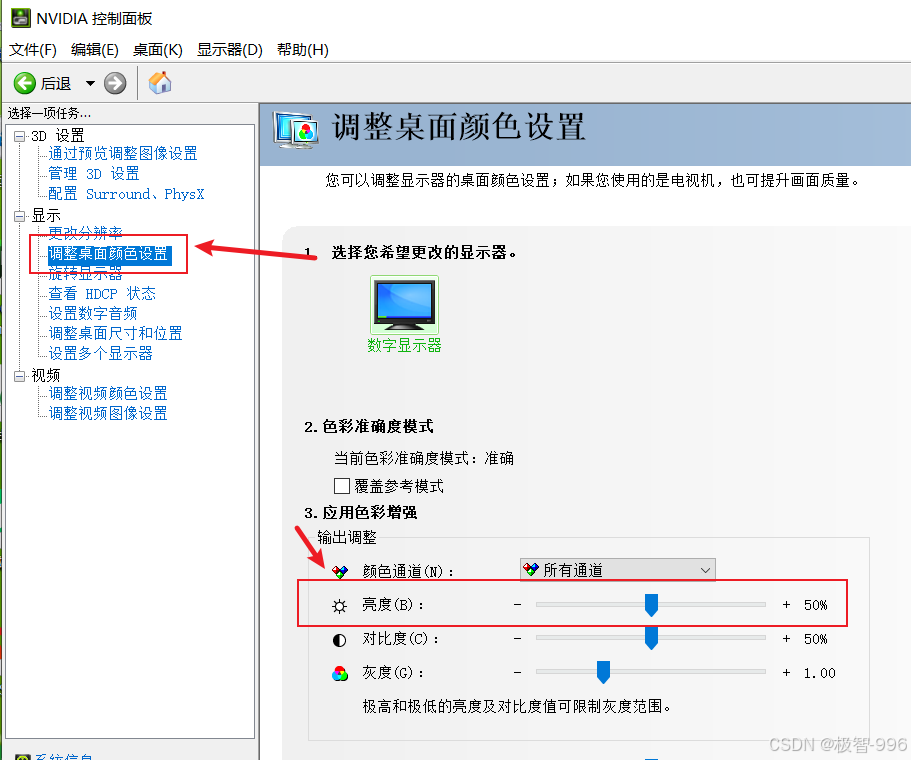Click the desktop color settings header icon
The width and height of the screenshot is (911, 760).
click(296, 130)
